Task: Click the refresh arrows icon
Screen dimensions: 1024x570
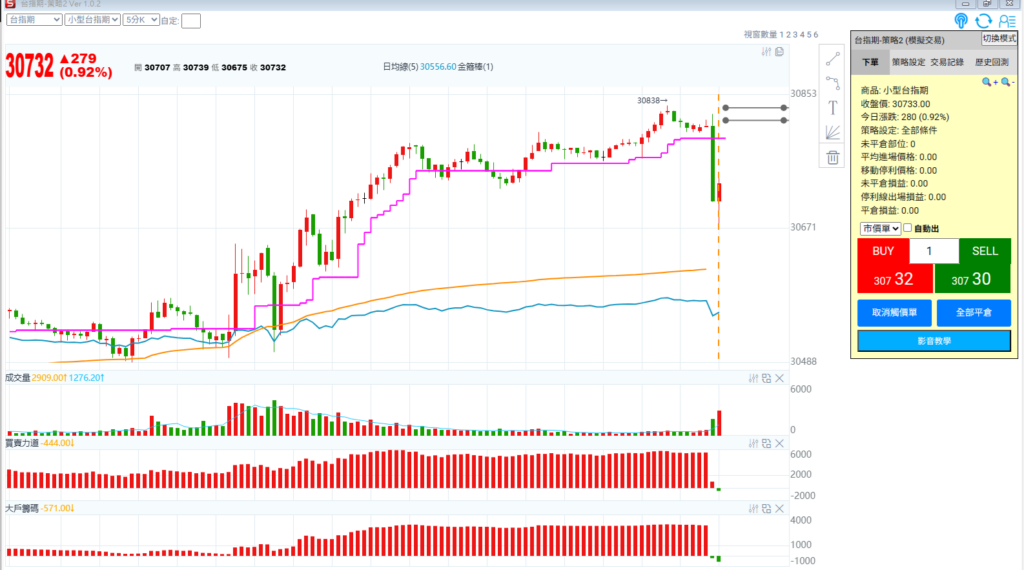Action: (984, 20)
